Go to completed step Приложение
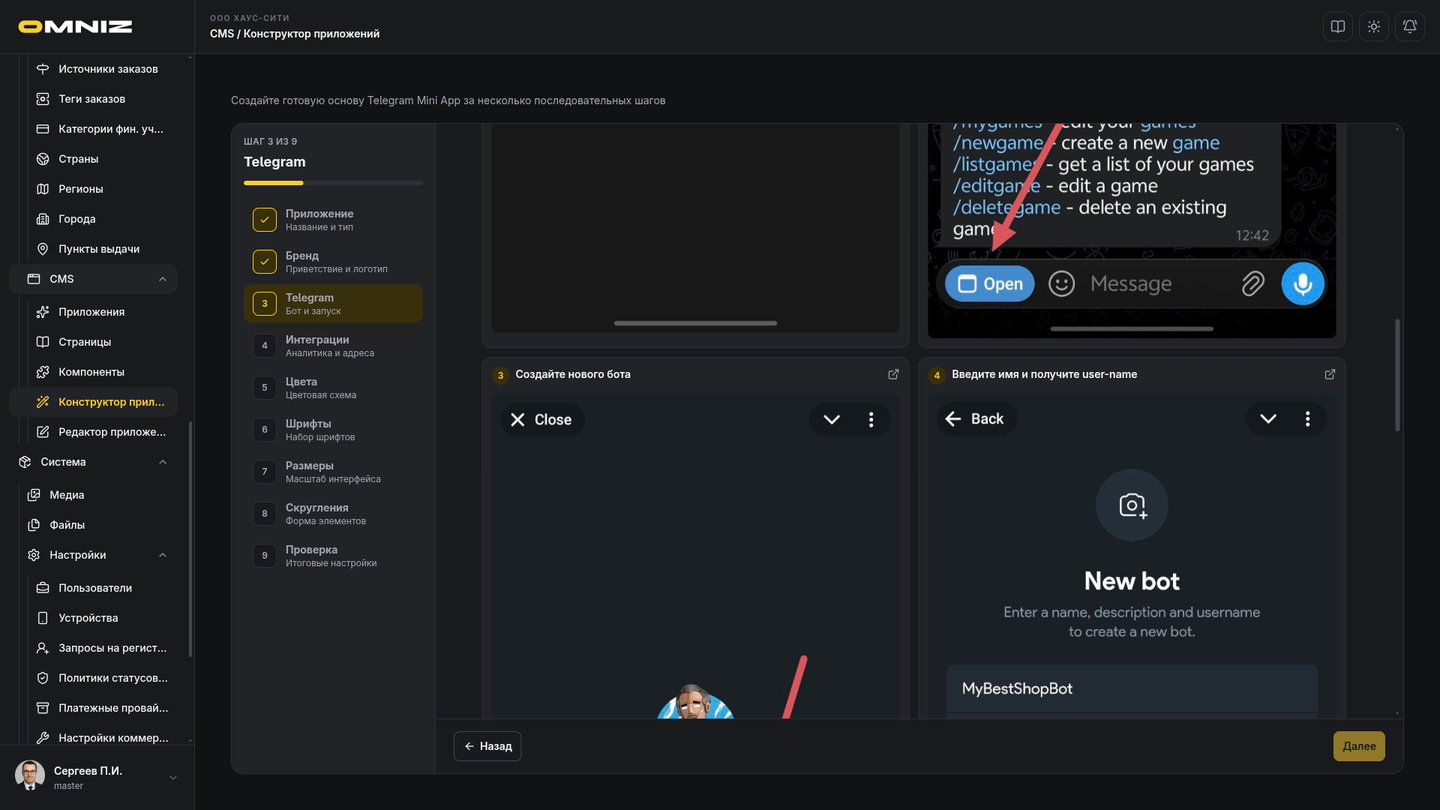Viewport: 1440px width, 810px height. 333,220
